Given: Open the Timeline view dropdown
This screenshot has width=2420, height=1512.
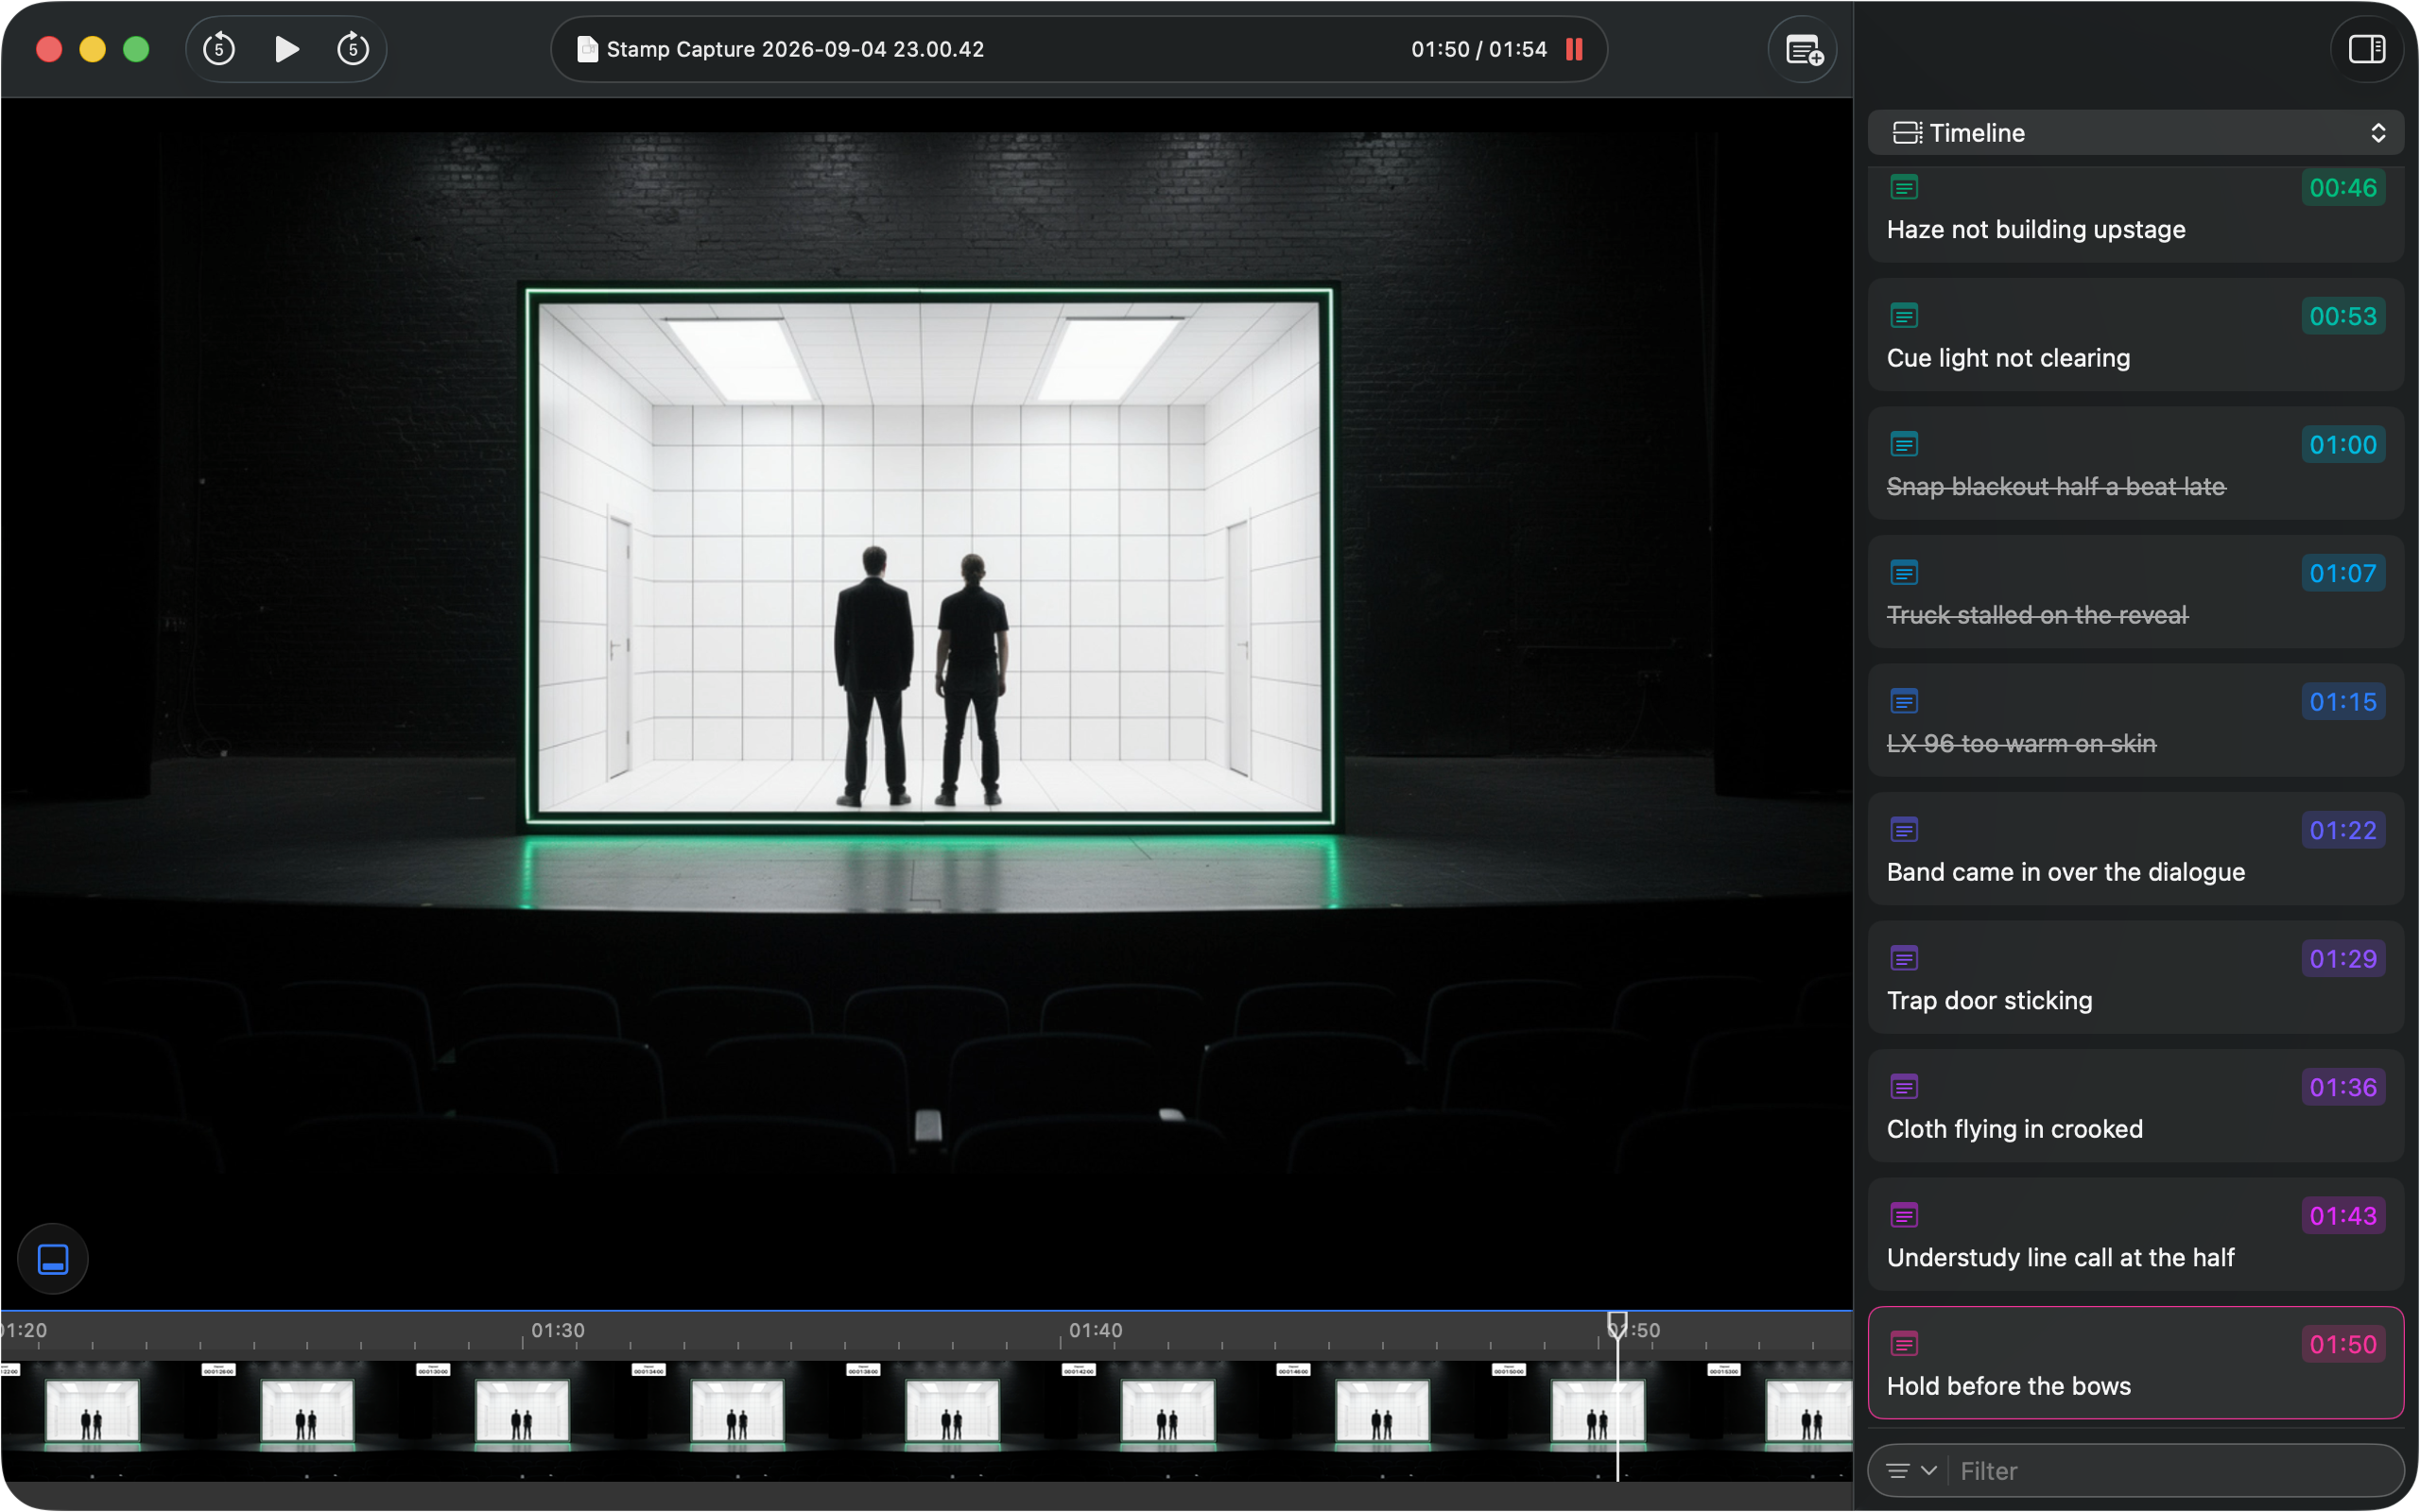Looking at the screenshot, I should point(2135,133).
